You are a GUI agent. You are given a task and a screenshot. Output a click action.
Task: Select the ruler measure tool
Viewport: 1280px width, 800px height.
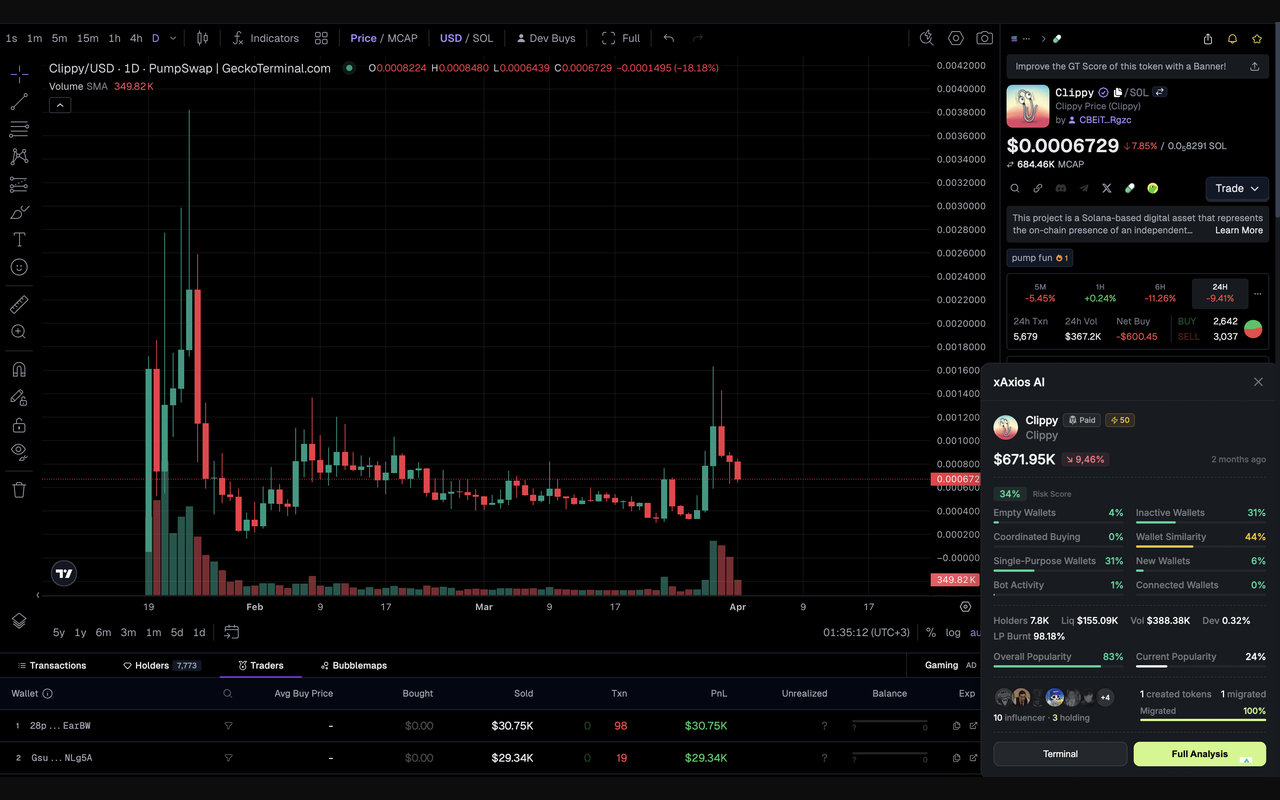click(x=19, y=304)
